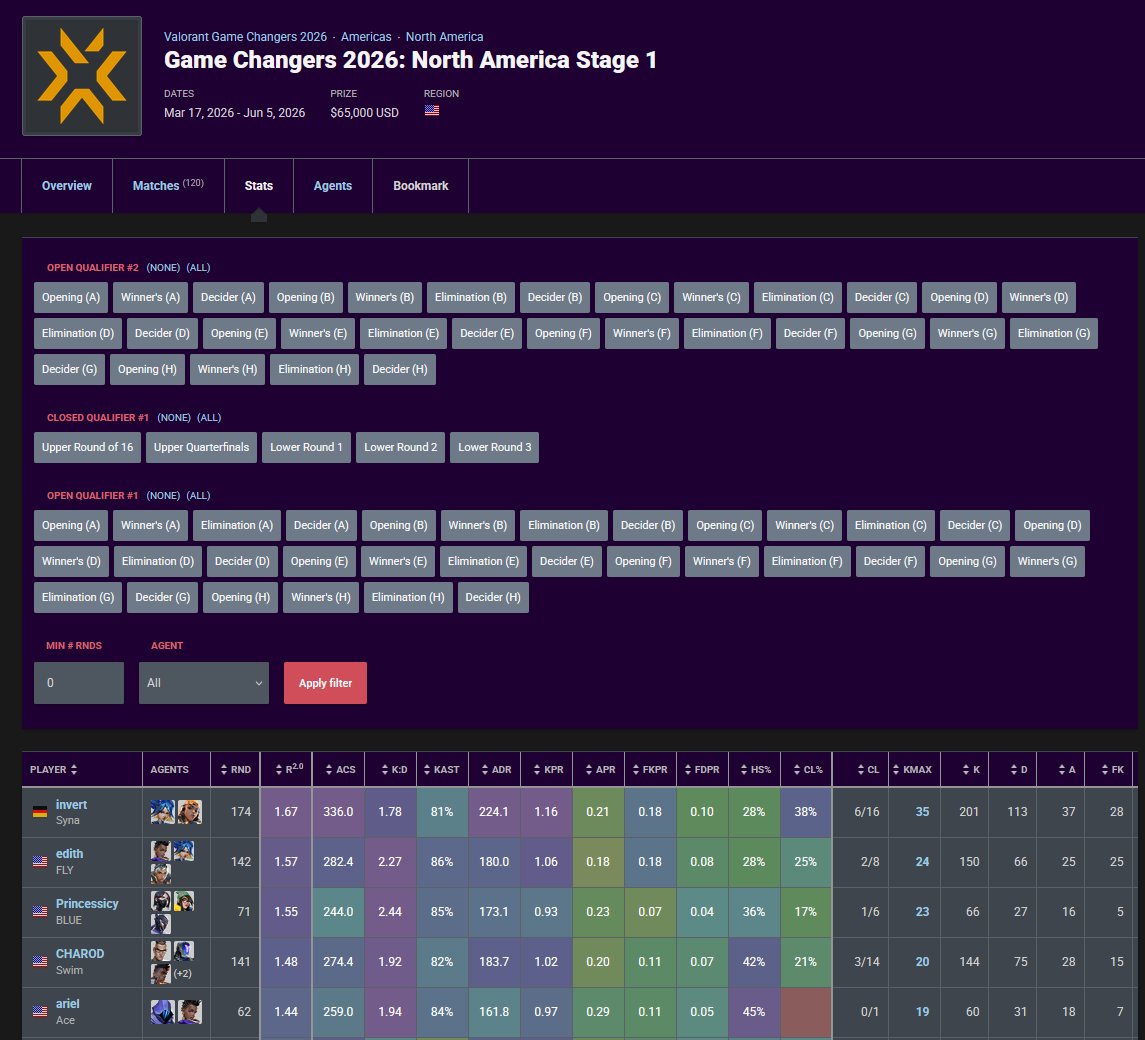
Task: Click invert's German flag icon
Action: [x=40, y=811]
